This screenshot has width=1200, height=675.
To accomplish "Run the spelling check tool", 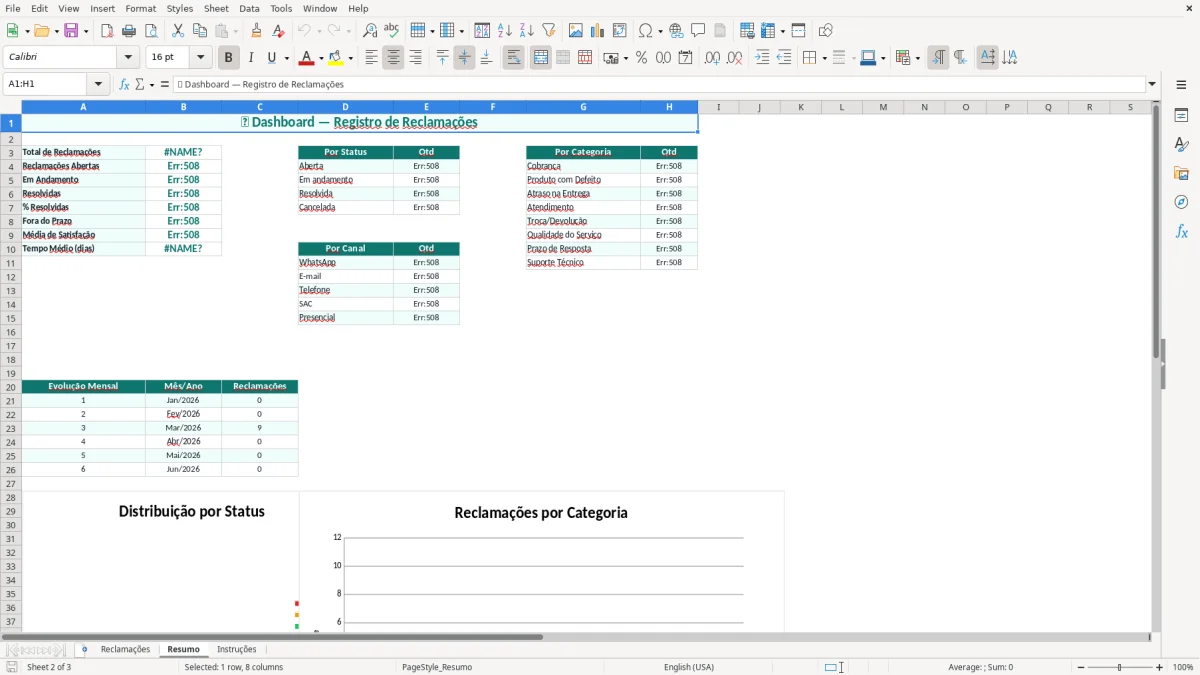I will [x=392, y=31].
